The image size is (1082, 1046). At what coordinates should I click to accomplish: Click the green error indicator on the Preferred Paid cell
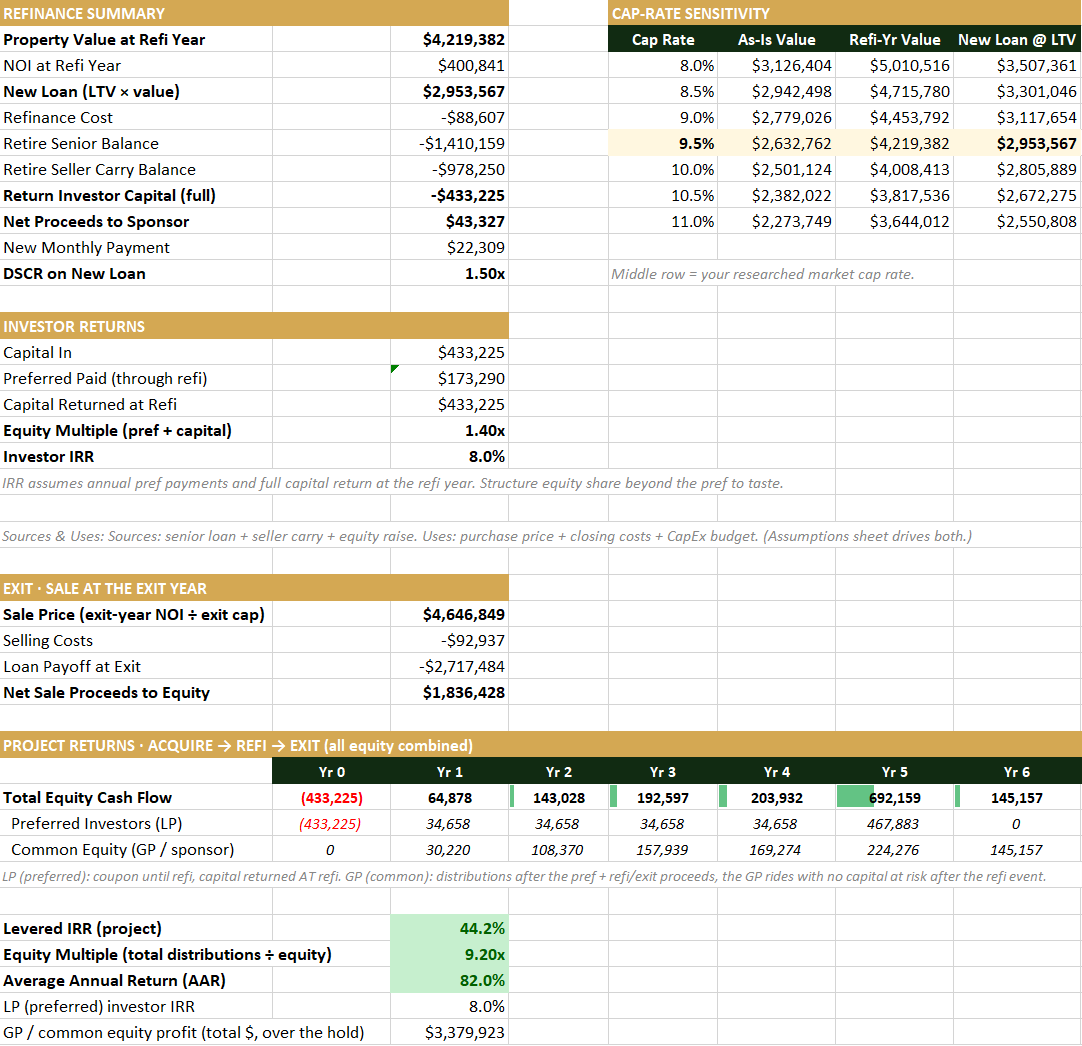[x=395, y=368]
